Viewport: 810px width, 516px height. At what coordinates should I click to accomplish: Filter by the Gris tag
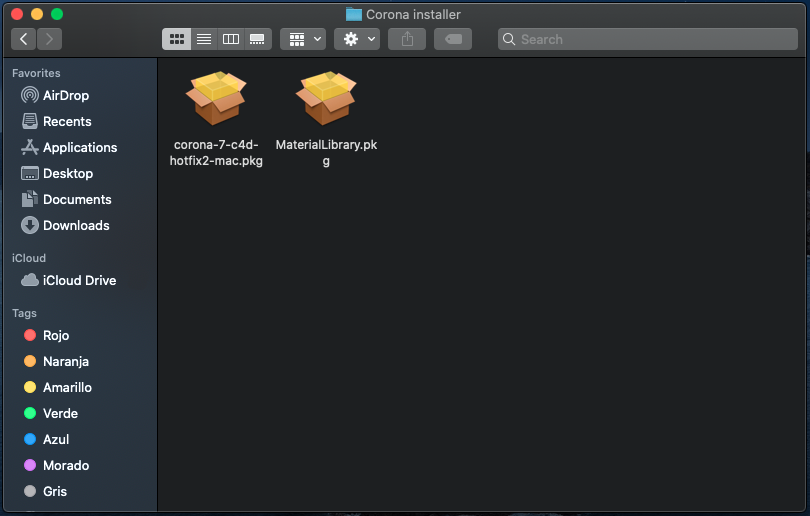tap(80, 491)
